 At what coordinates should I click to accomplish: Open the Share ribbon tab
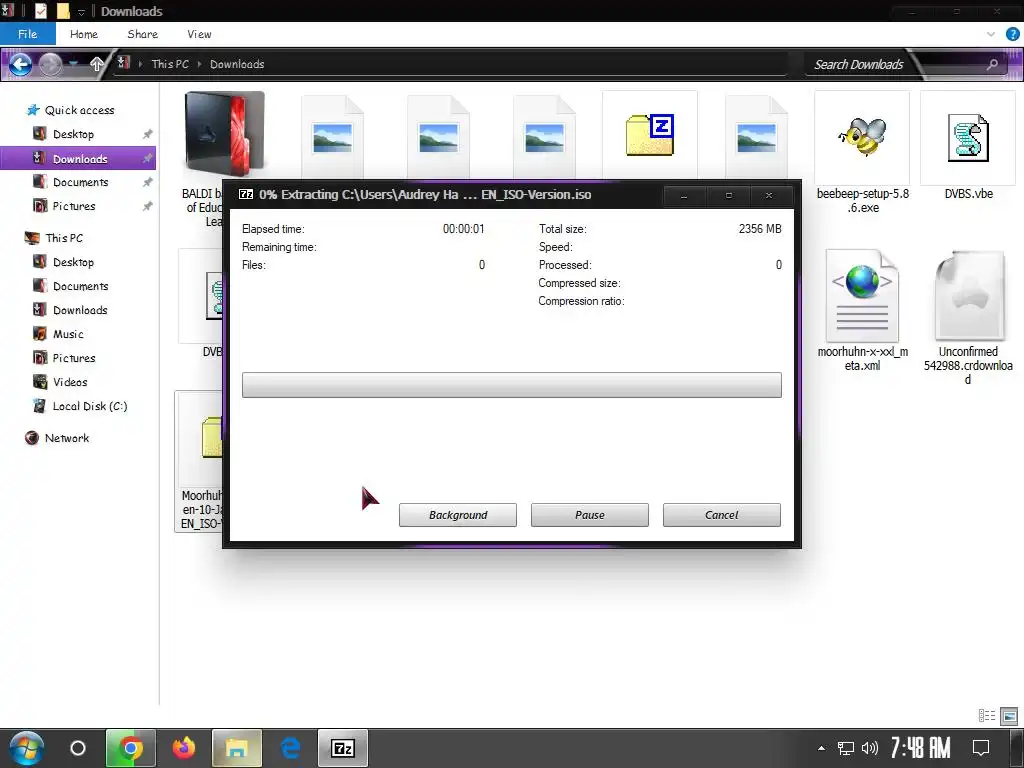coord(142,34)
